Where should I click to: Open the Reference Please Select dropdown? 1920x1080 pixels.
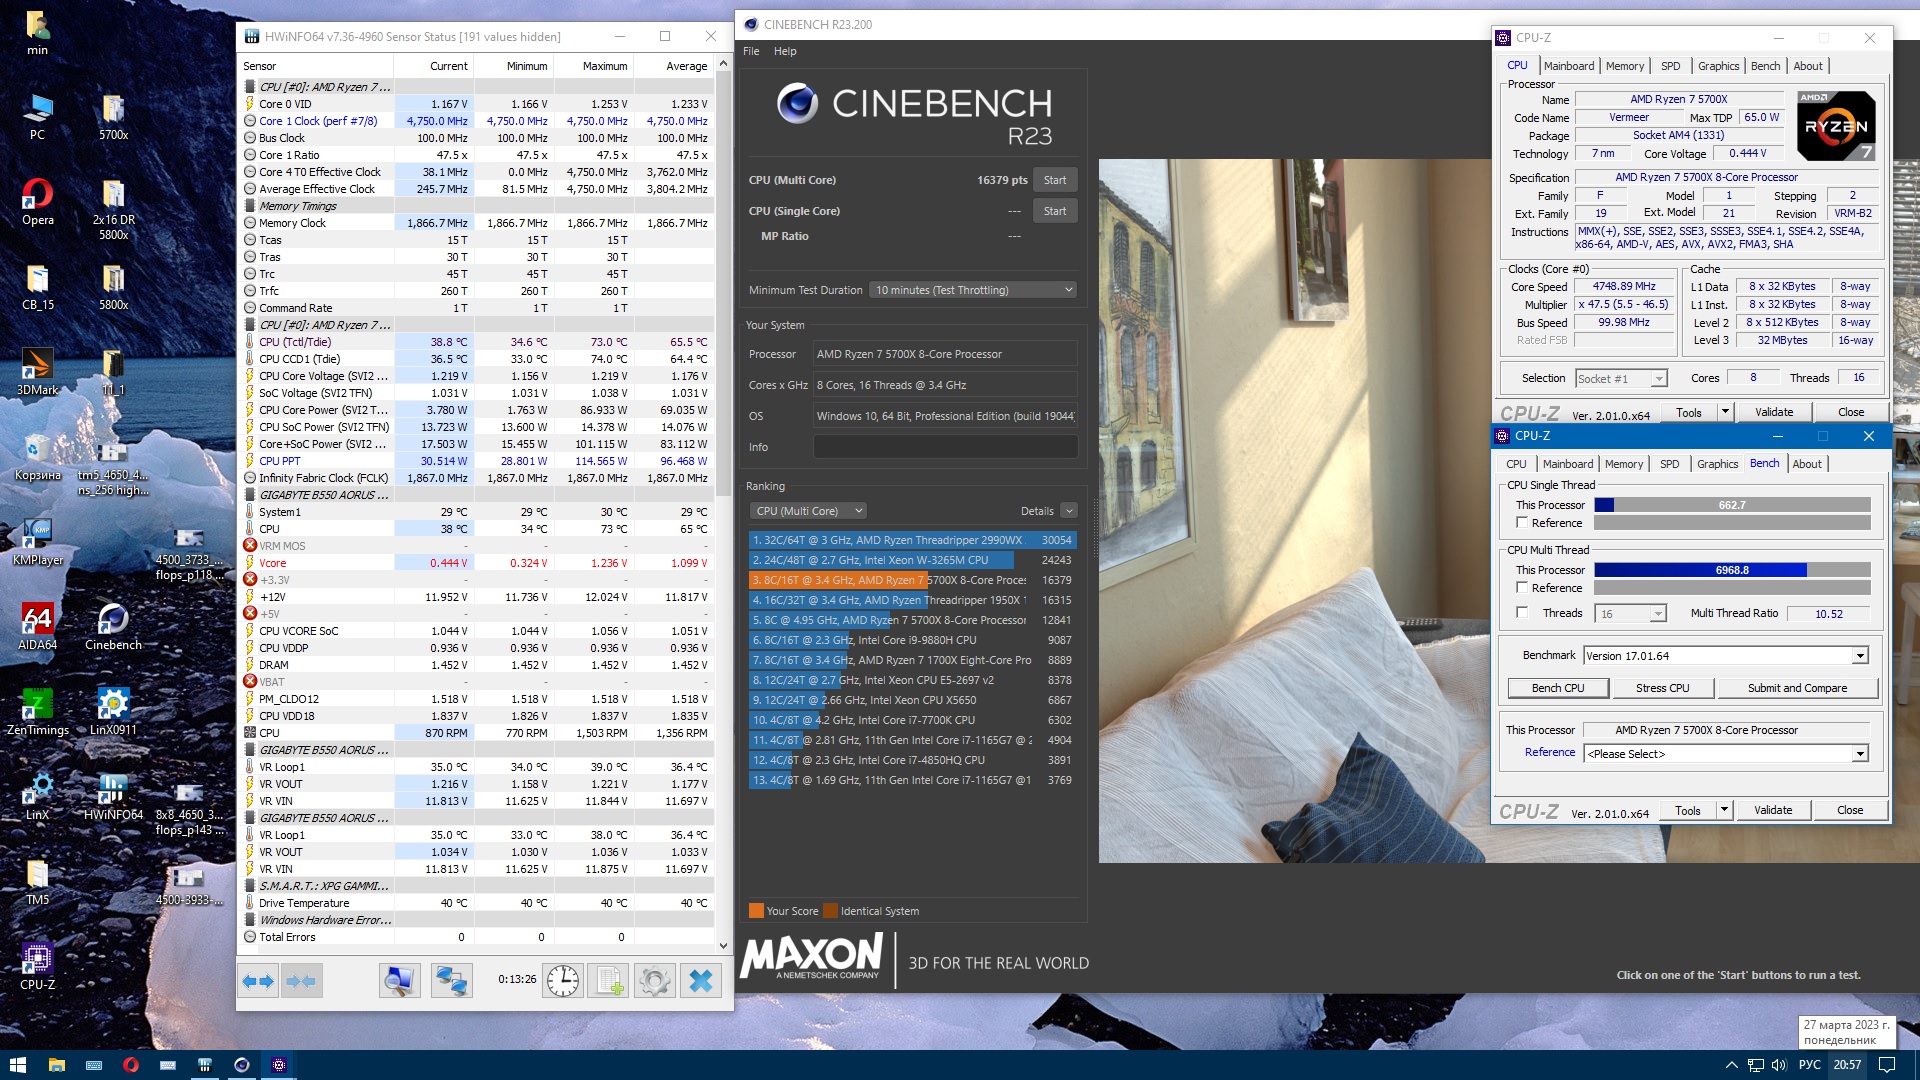pyautogui.click(x=1860, y=754)
